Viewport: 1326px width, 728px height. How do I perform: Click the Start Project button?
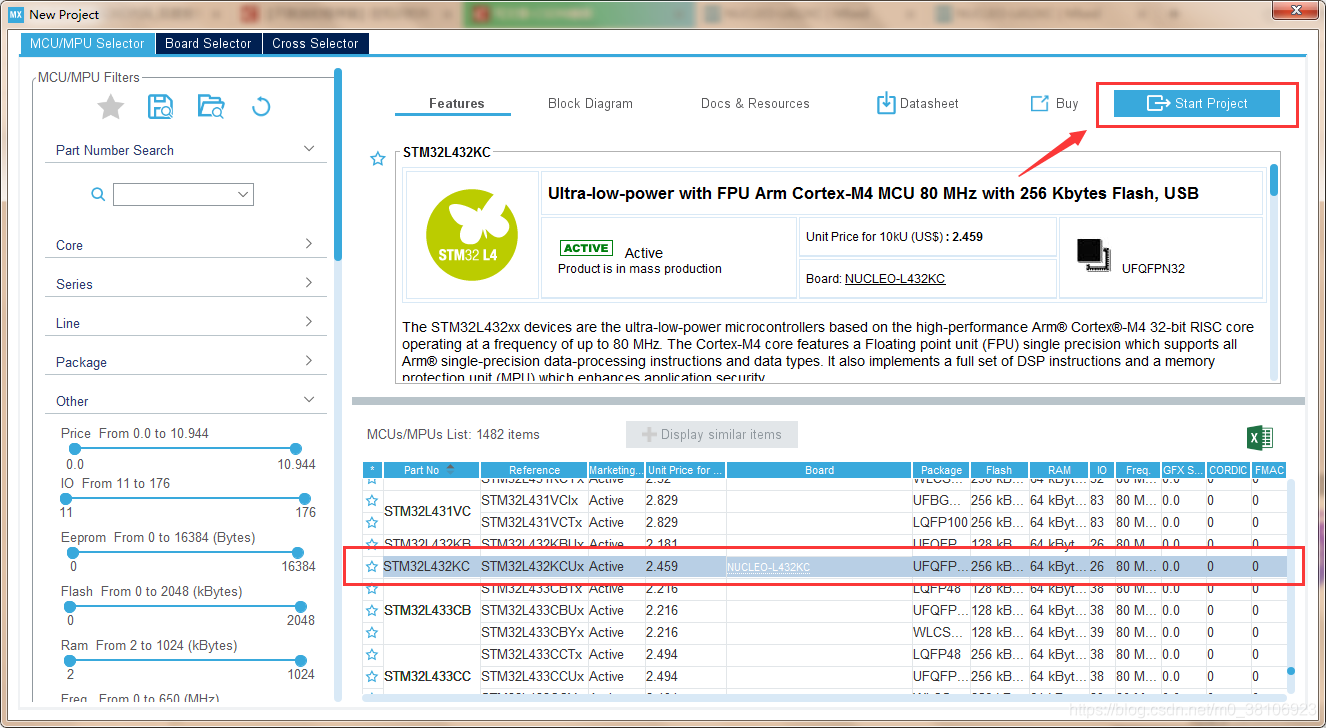(1197, 104)
